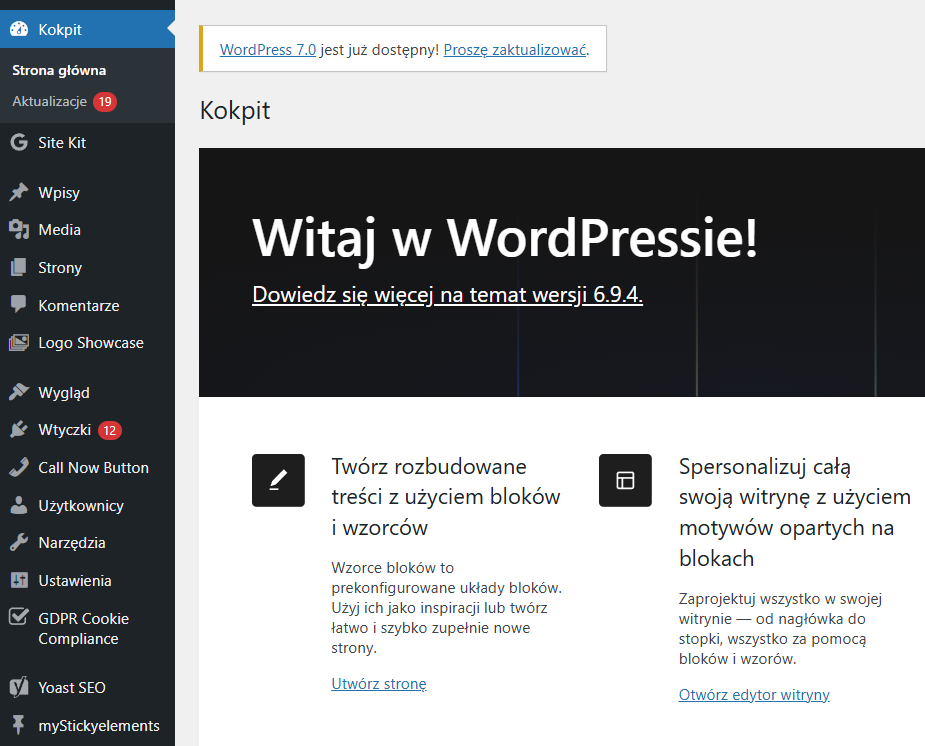925x746 pixels.
Task: Open the Media menu
Action: [87, 229]
